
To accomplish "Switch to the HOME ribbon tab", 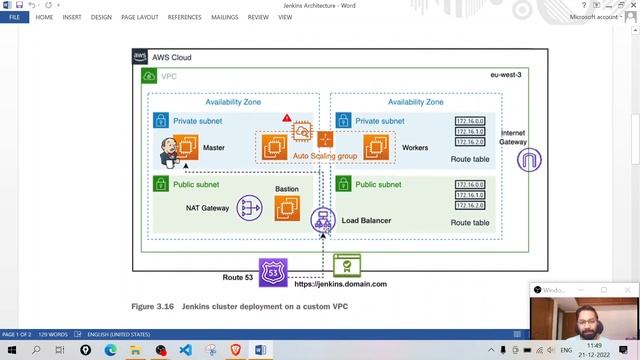I will (44, 17).
